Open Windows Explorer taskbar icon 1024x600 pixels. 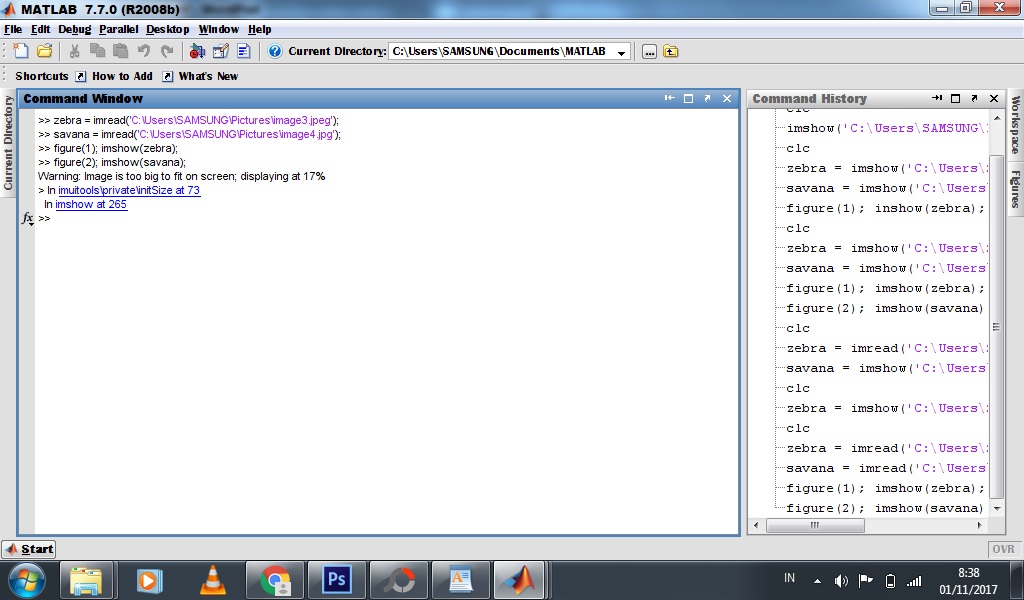click(86, 580)
